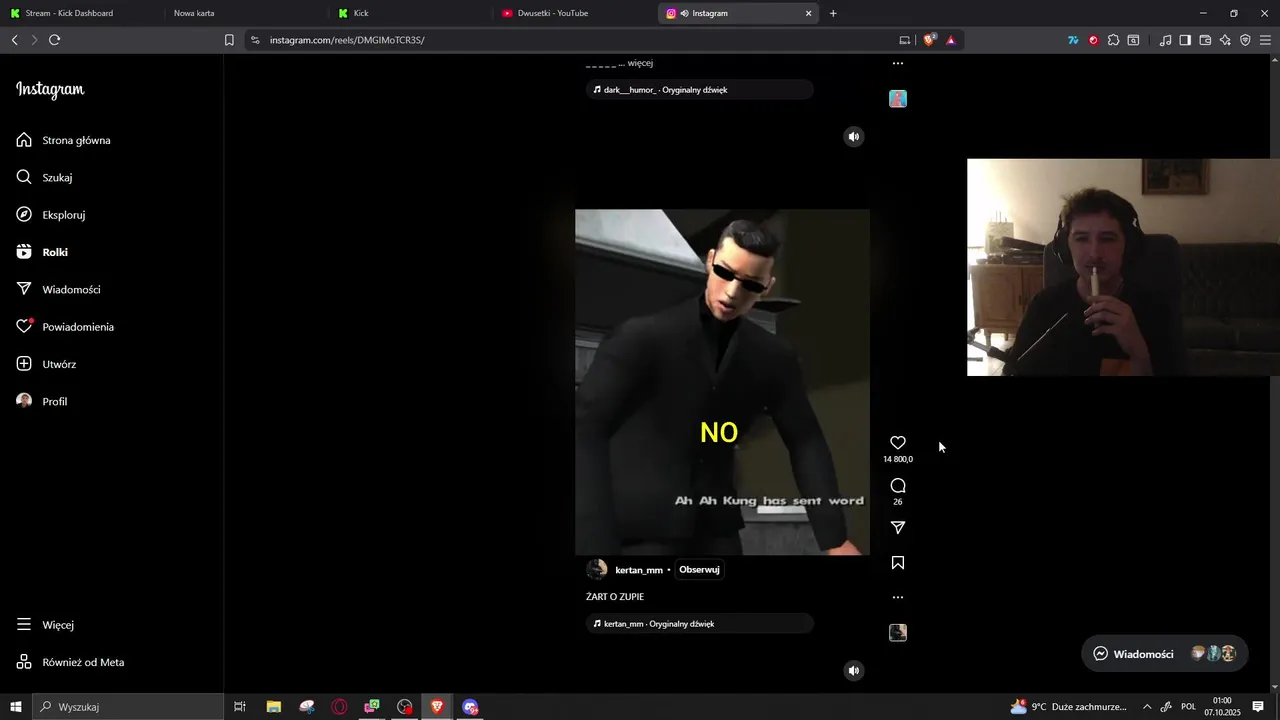The height and width of the screenshot is (720, 1280).
Task: Open Brave VPN shield icon
Action: click(x=1245, y=40)
